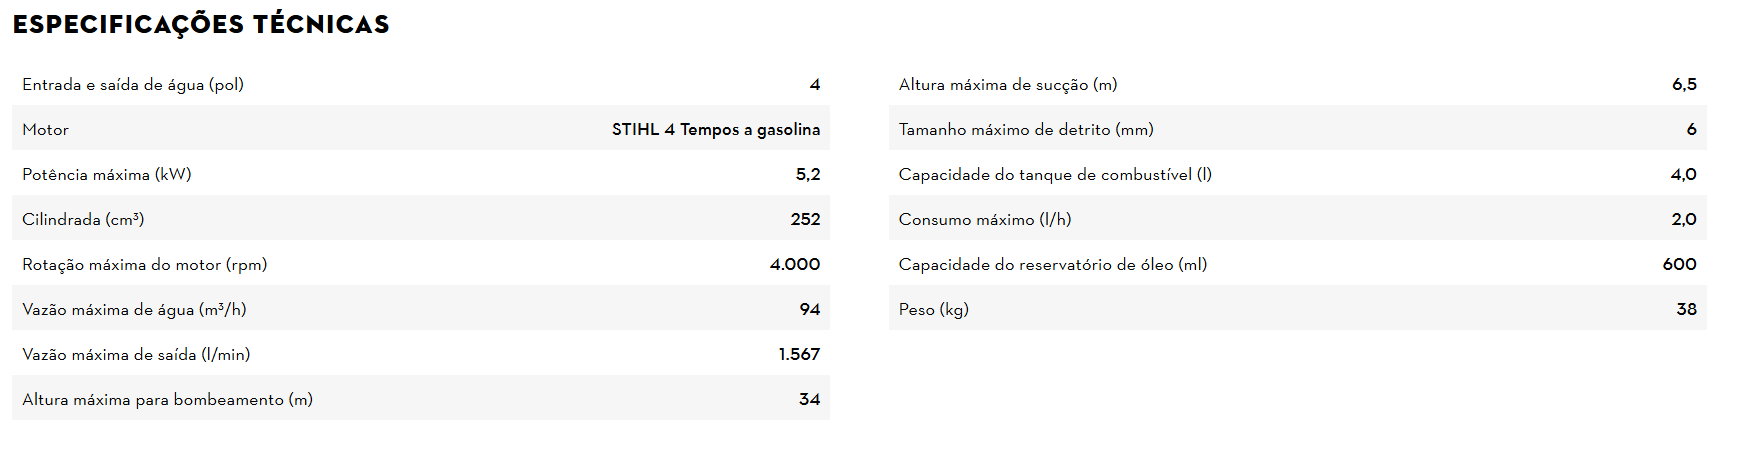This screenshot has width=1752, height=449.
Task: Select the 252 displacement value
Action: coord(805,220)
